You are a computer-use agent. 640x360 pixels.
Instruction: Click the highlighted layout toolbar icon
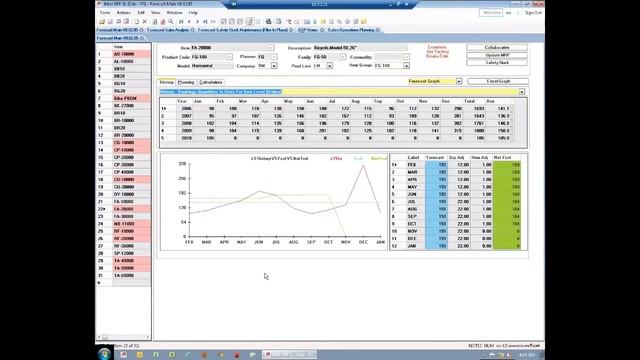[x=250, y=22]
